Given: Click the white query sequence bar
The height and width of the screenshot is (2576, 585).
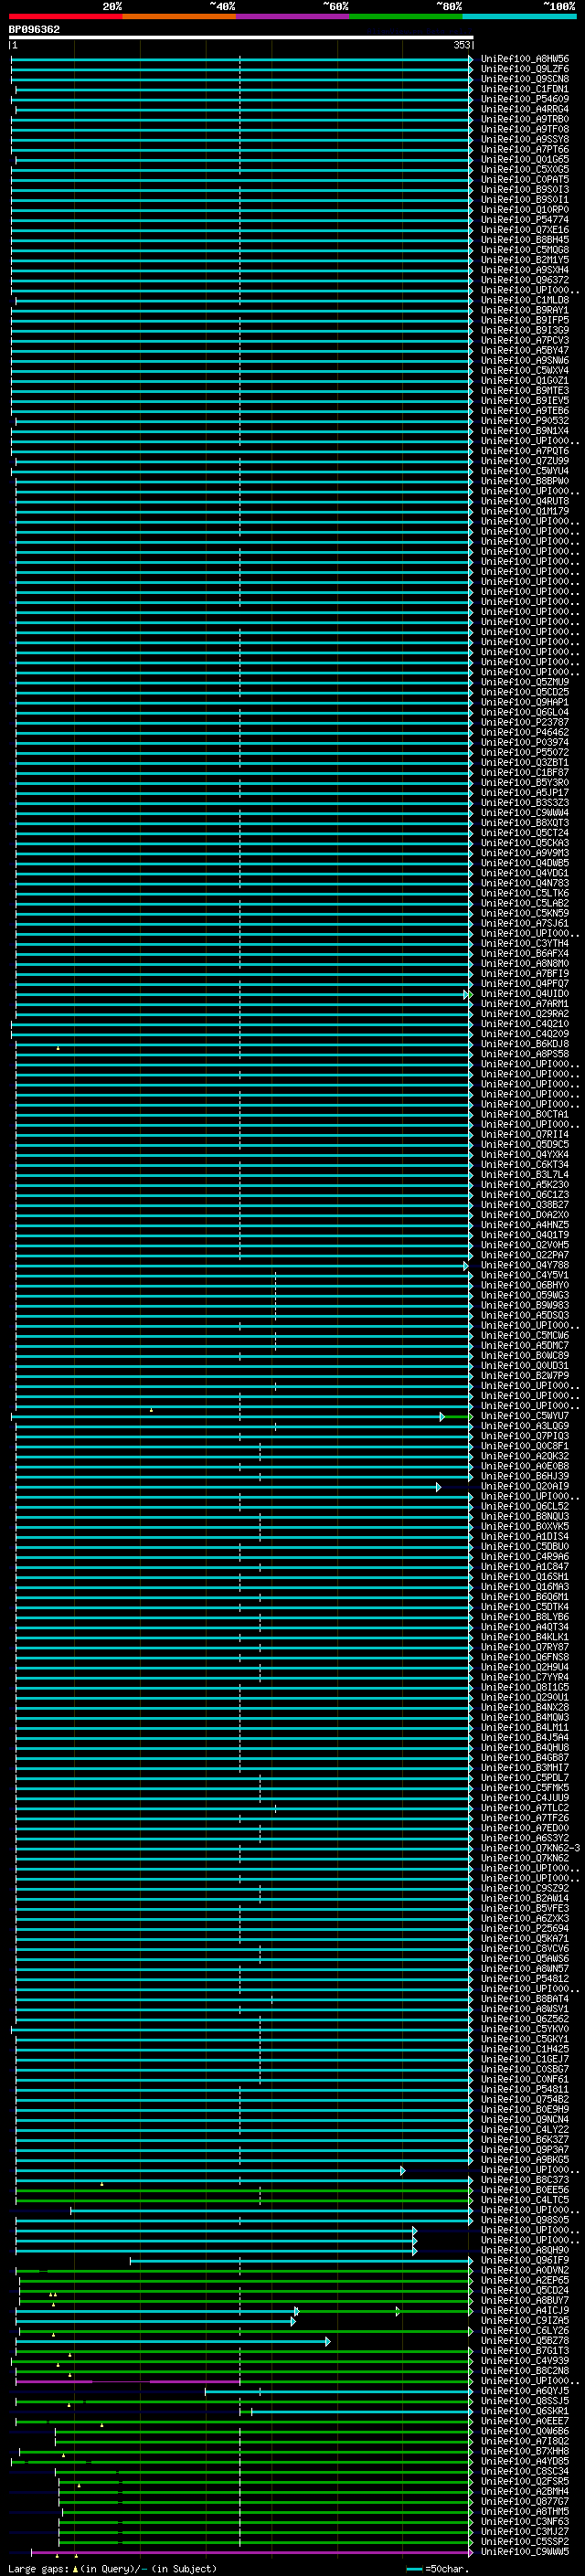Looking at the screenshot, I should click(x=241, y=37).
